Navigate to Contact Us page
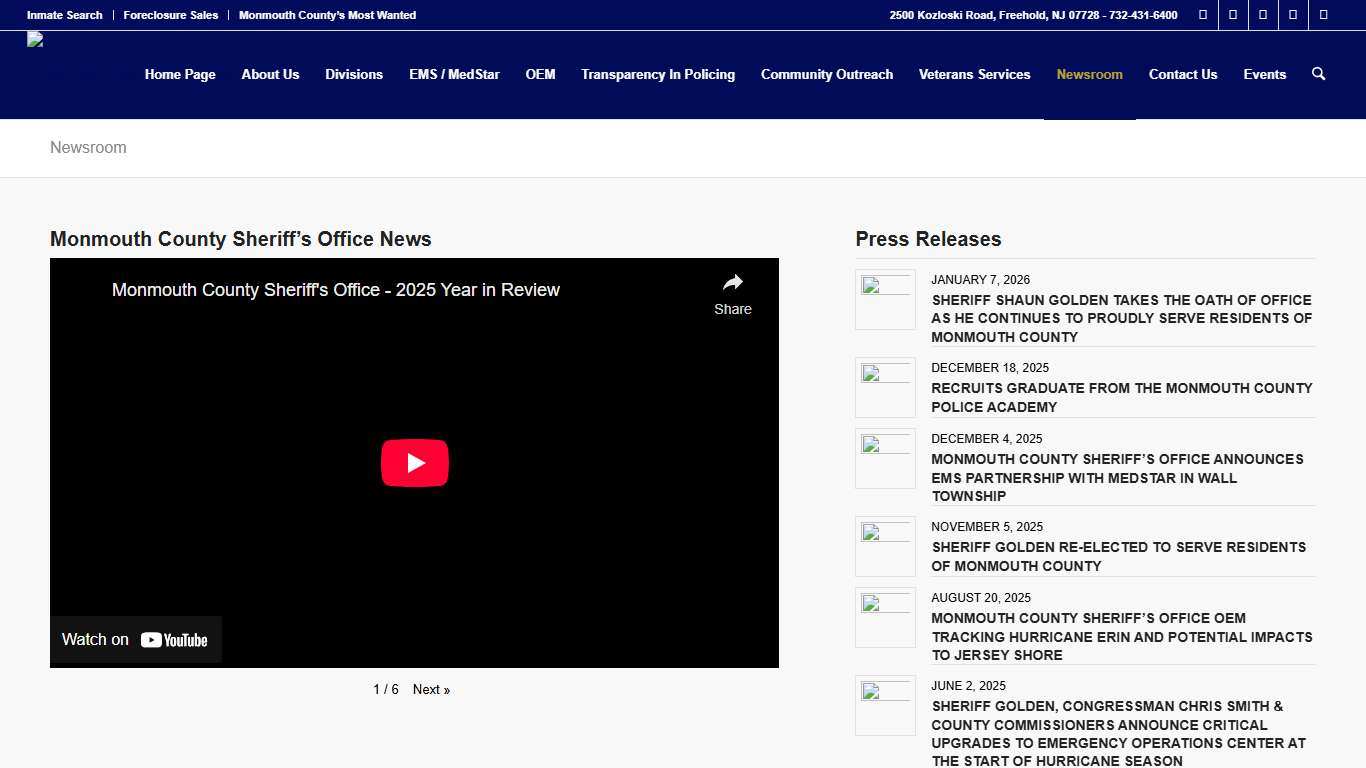Image resolution: width=1366 pixels, height=768 pixels. 1183,75
